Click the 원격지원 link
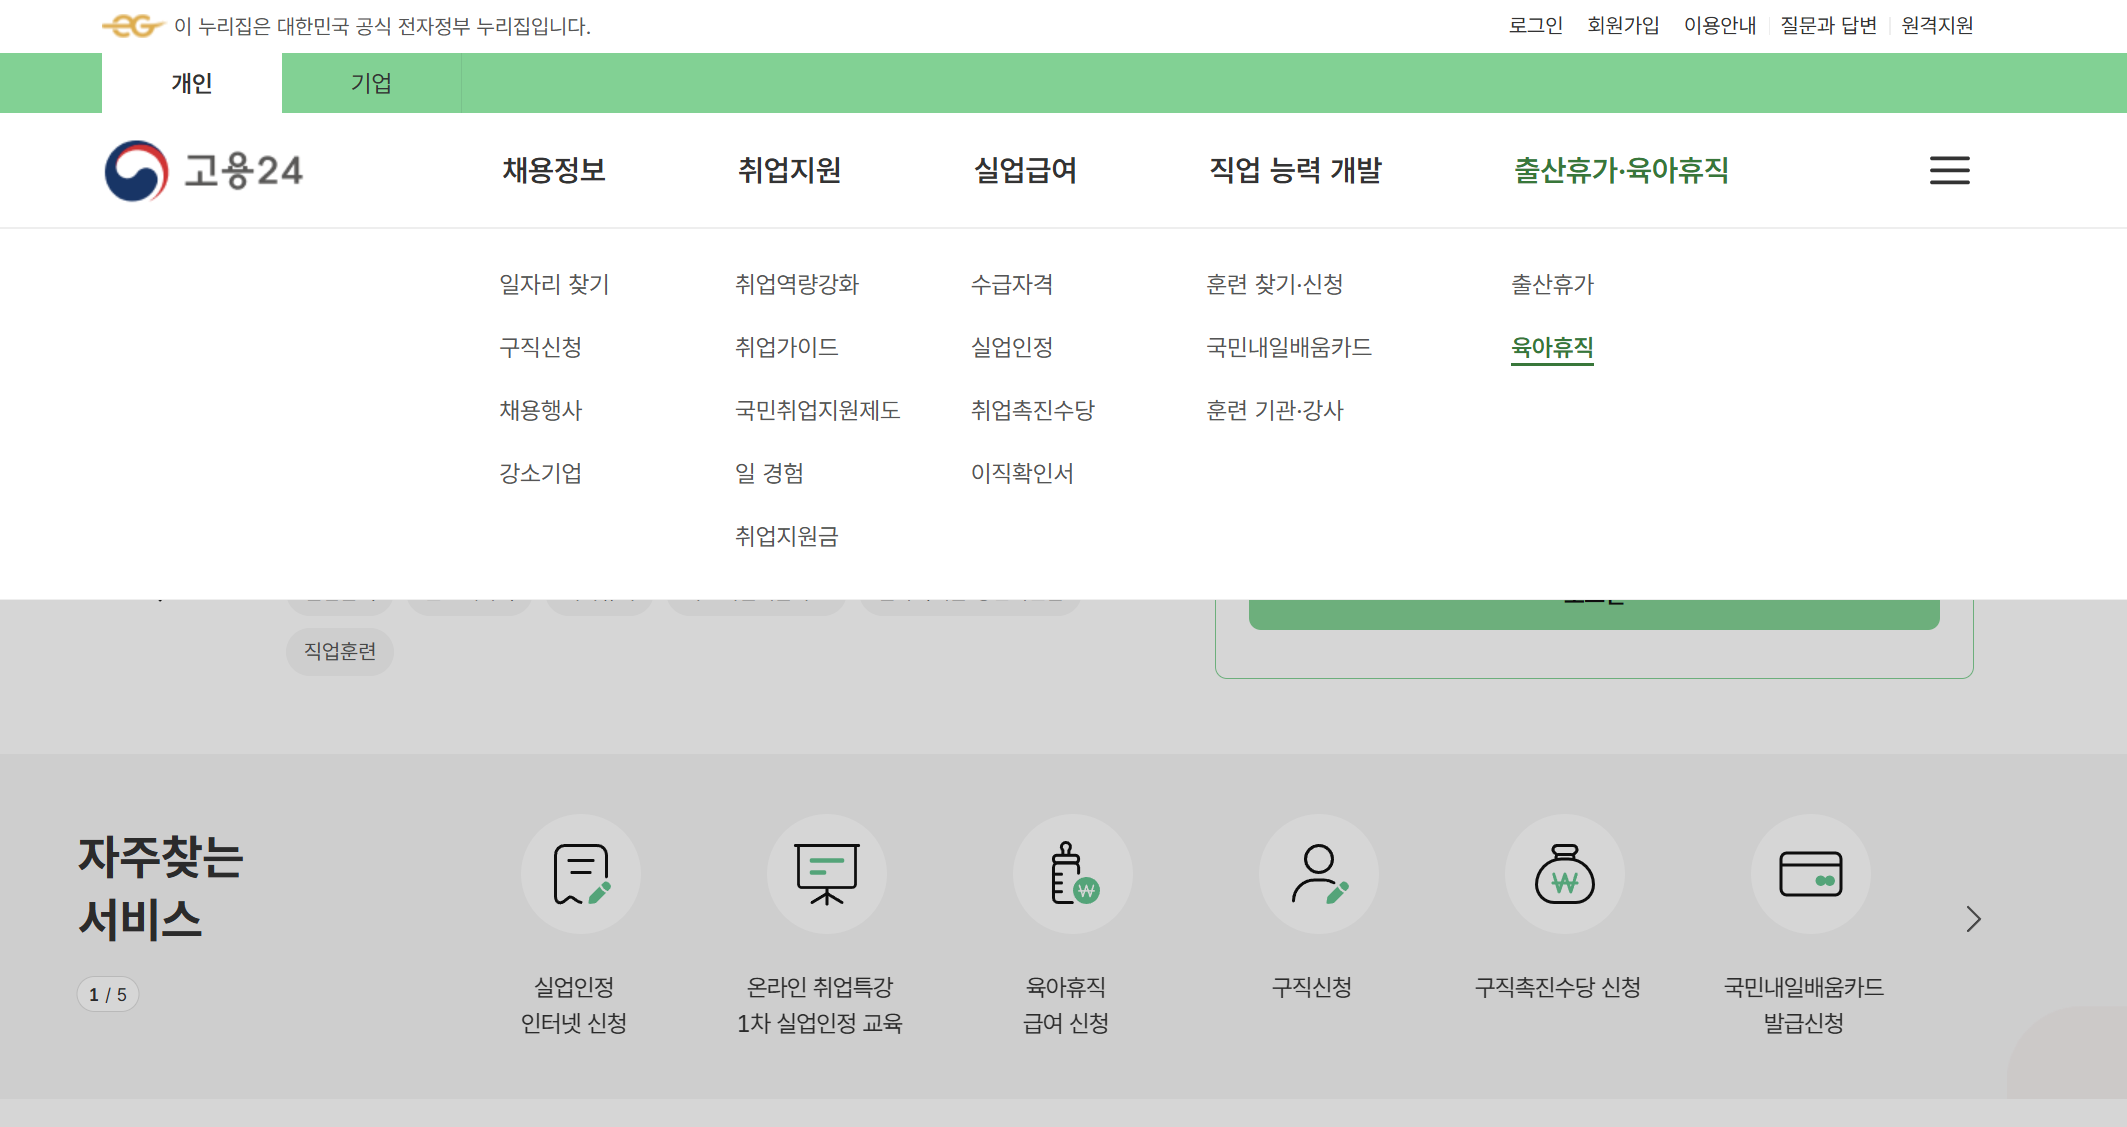 [1936, 25]
